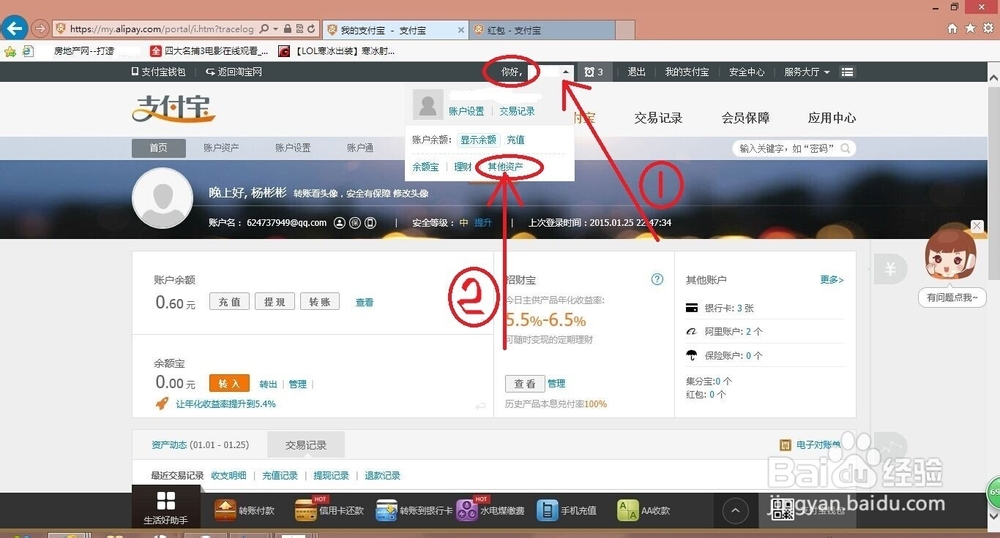The image size is (1000, 538).
Task: Click the question mark help icon by 招财宝
Action: [657, 279]
